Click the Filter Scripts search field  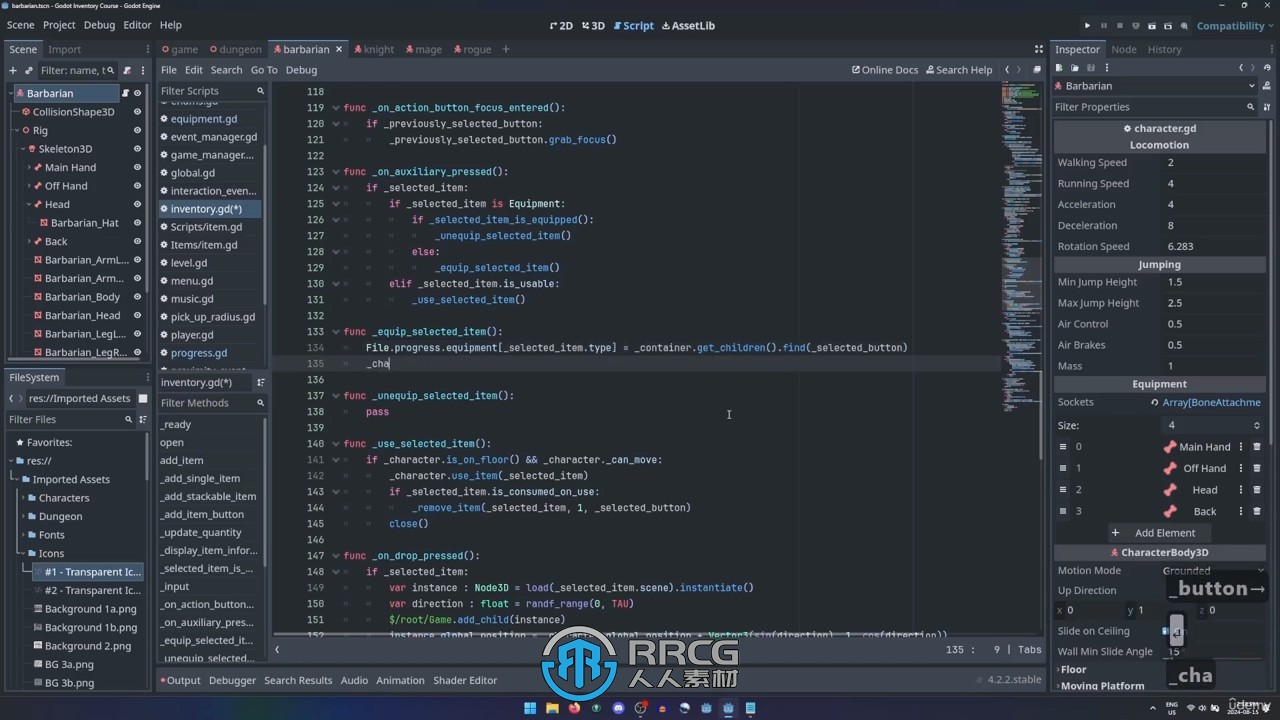click(x=212, y=91)
